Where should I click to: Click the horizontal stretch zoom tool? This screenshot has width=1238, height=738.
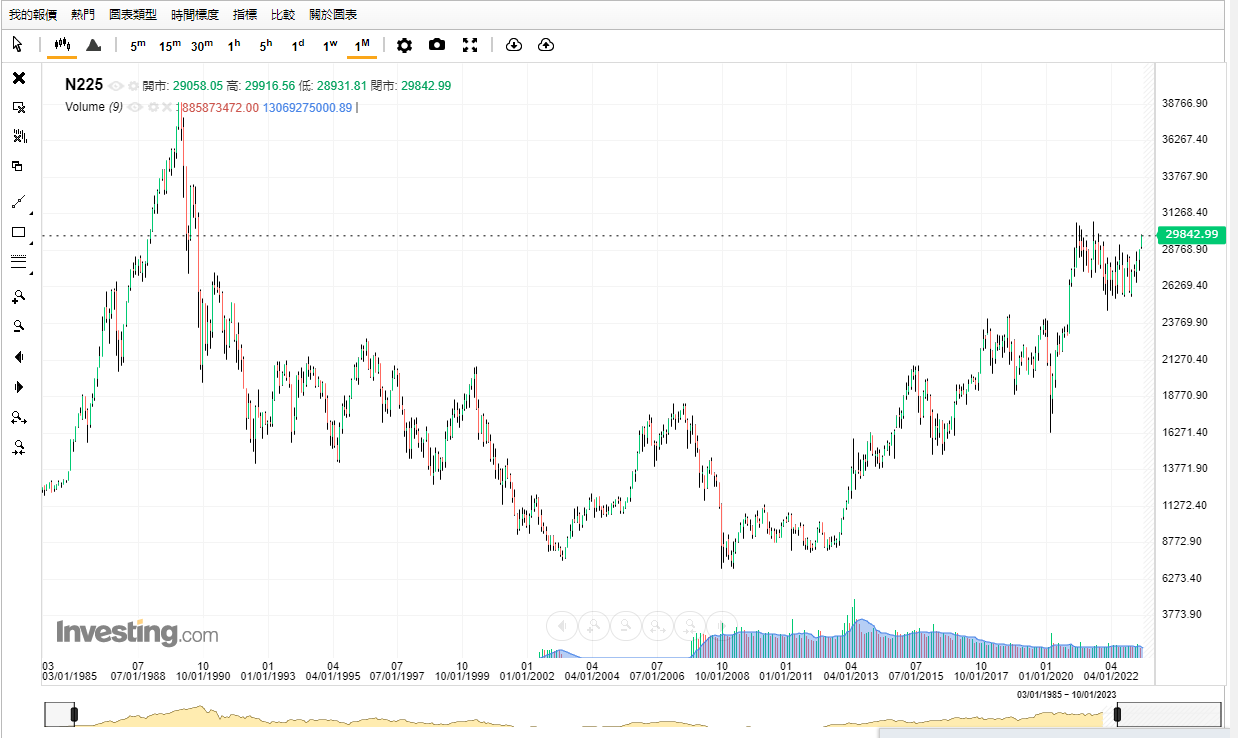click(18, 418)
